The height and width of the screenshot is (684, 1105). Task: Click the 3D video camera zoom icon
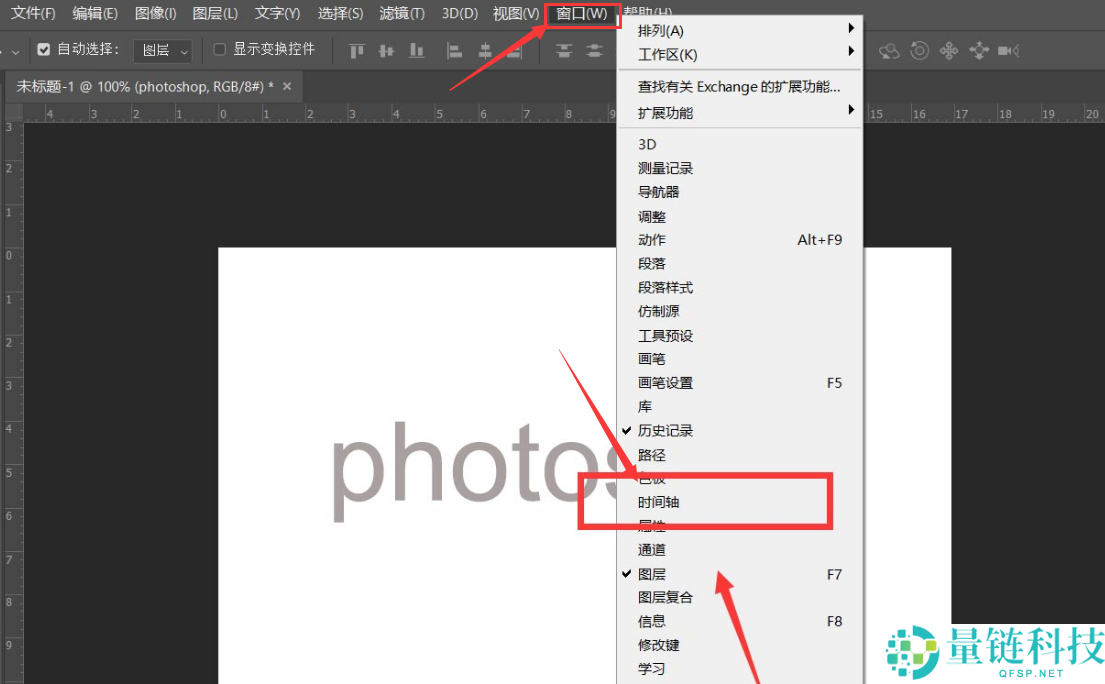1009,50
